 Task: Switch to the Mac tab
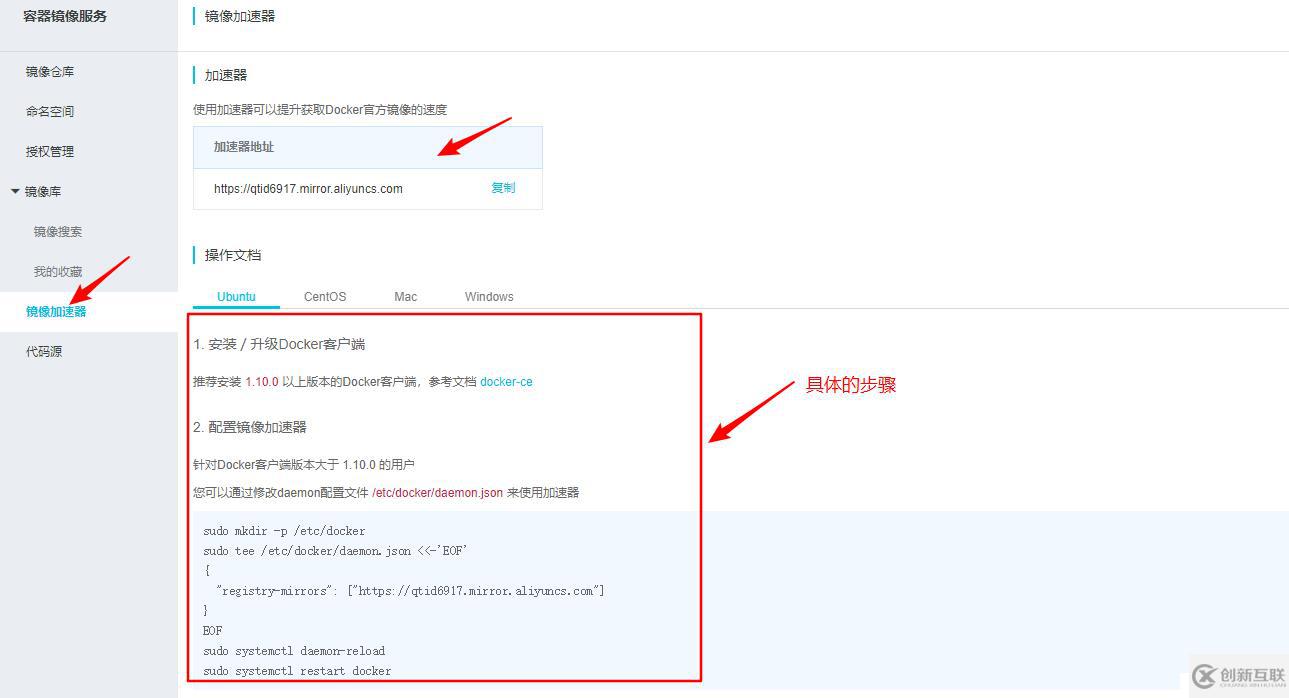405,297
